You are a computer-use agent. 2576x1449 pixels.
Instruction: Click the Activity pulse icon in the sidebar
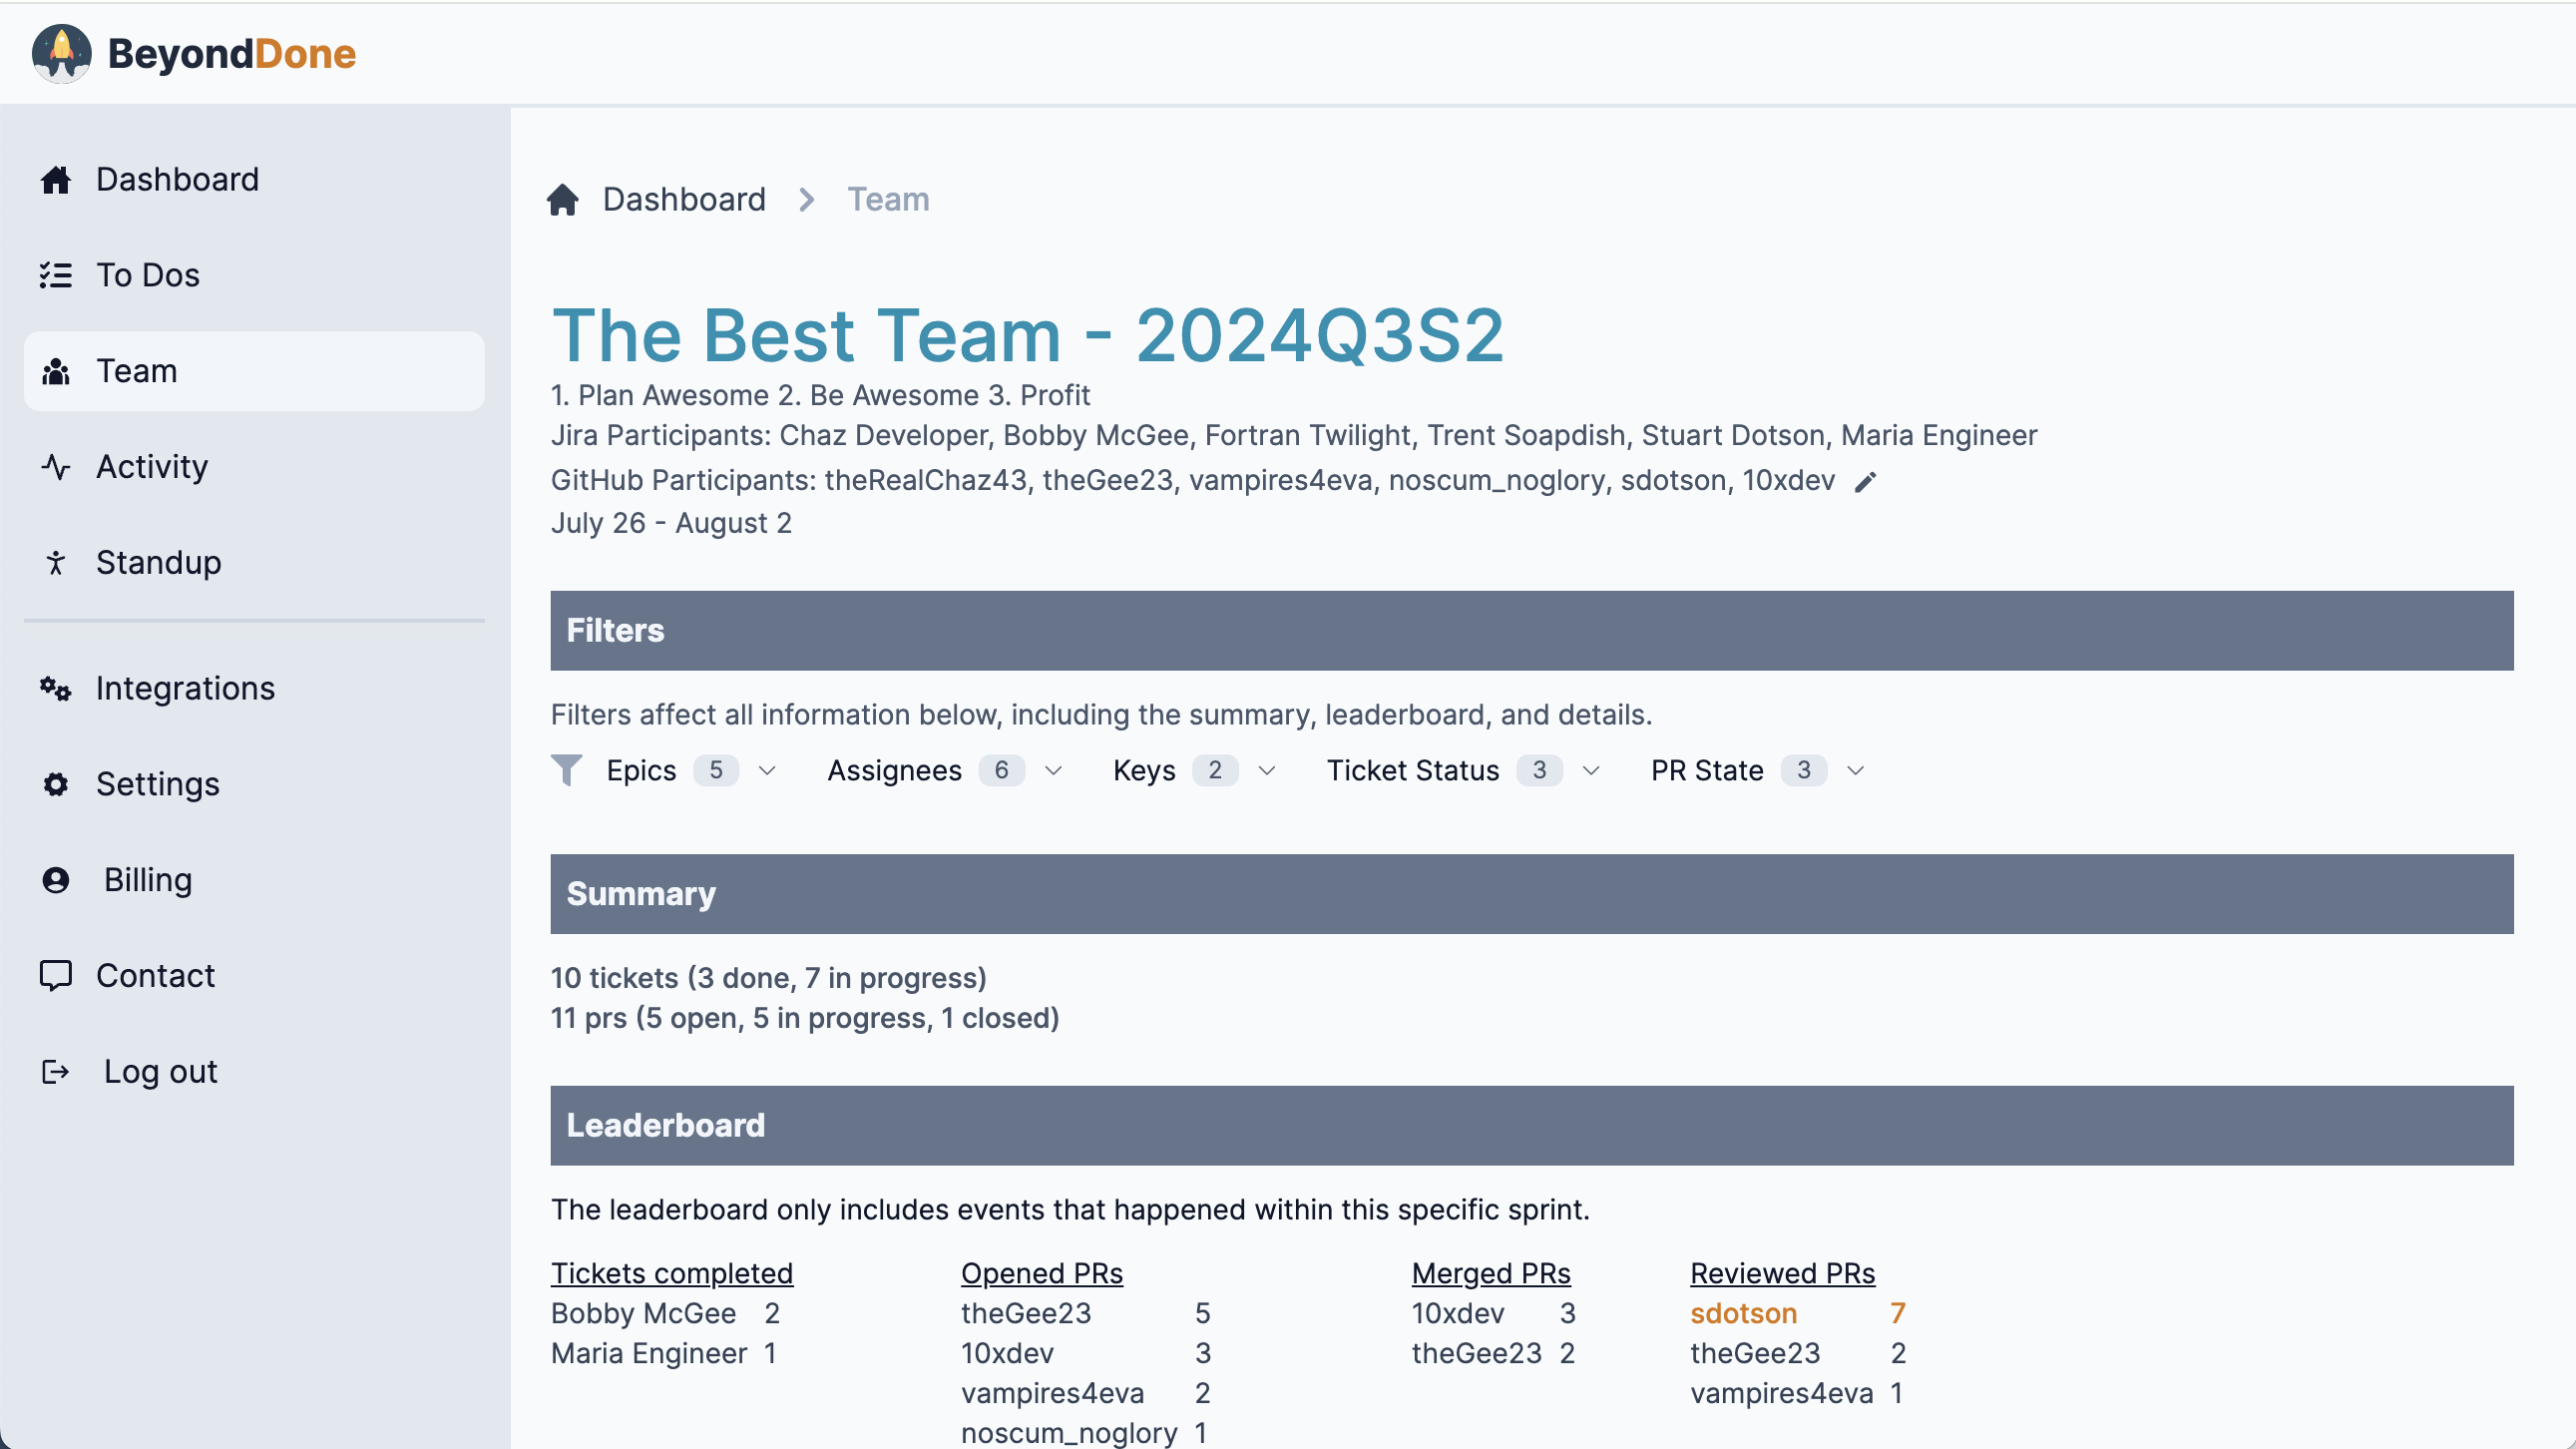(x=56, y=467)
